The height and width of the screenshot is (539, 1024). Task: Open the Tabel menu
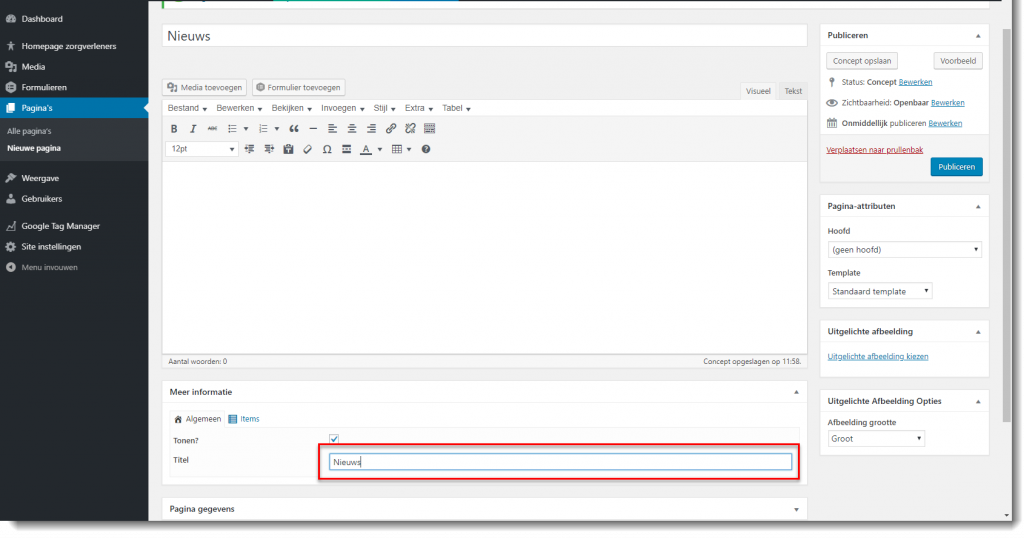coord(456,108)
